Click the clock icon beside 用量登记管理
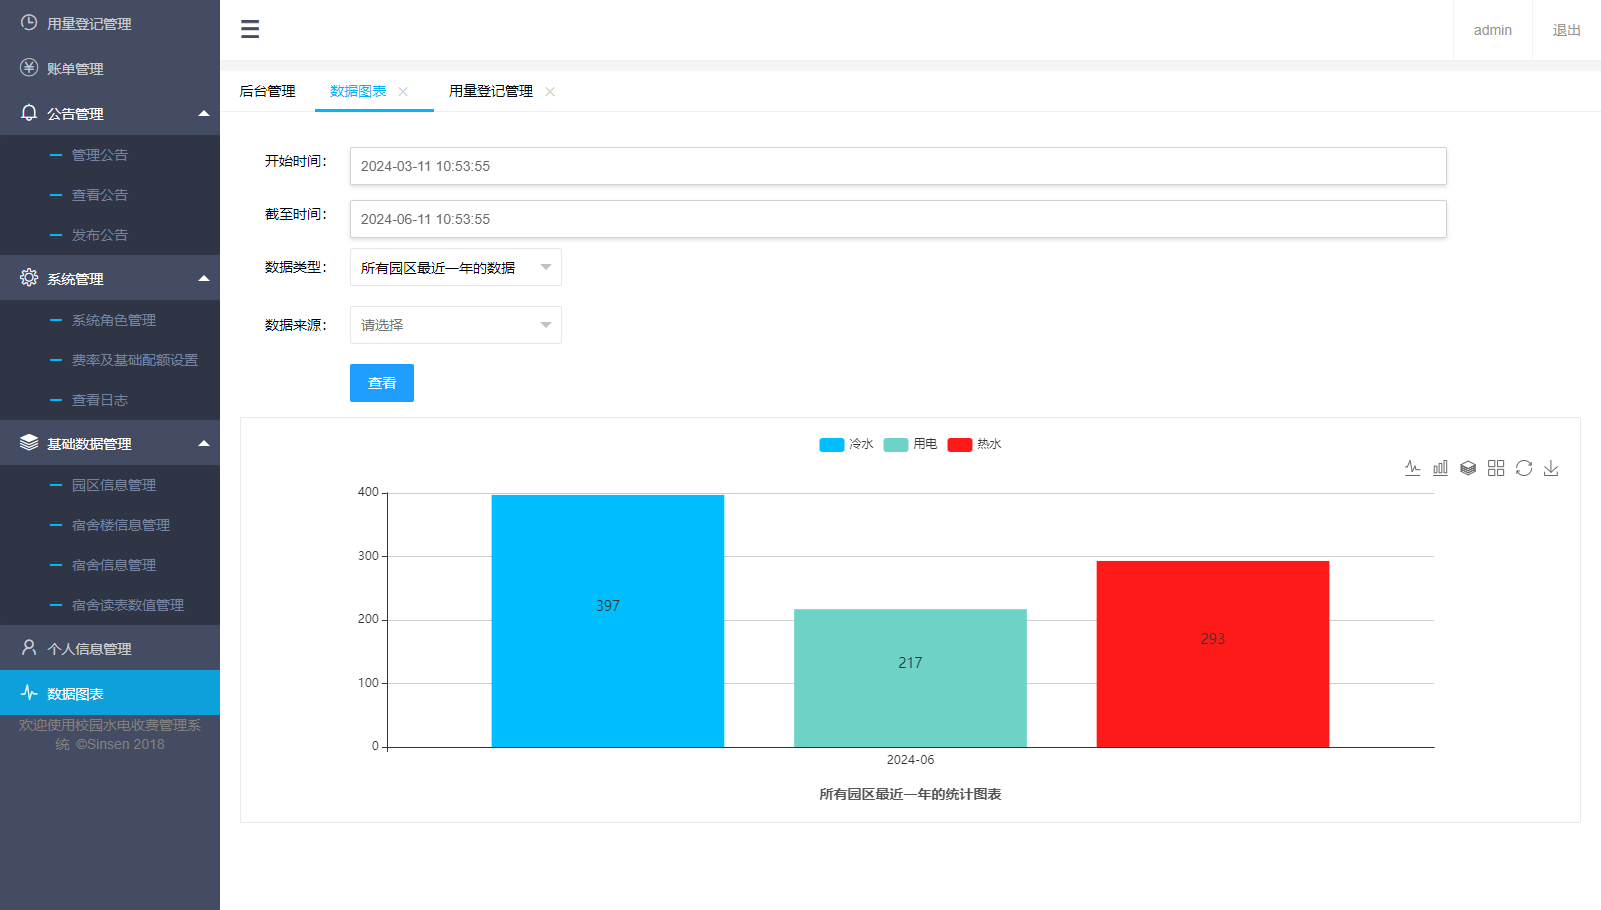 29,22
